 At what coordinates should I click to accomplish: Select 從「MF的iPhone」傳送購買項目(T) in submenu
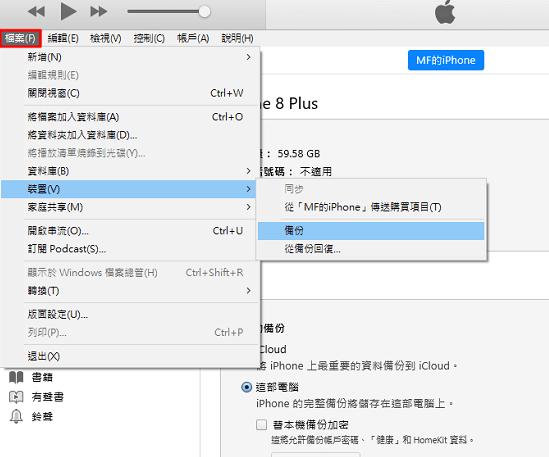tap(371, 207)
